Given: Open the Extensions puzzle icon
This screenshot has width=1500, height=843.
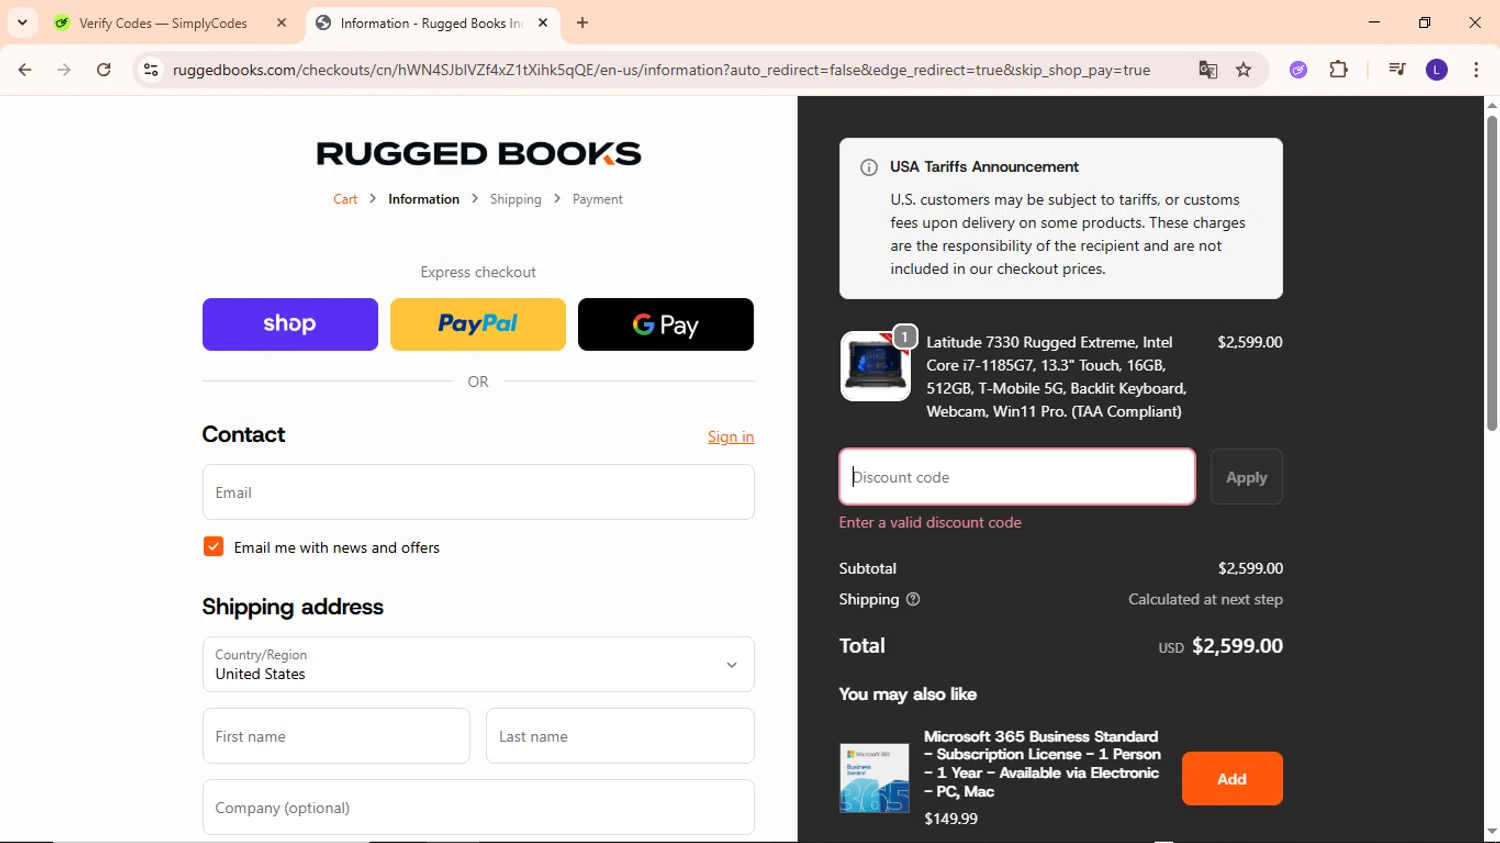Looking at the screenshot, I should point(1339,70).
